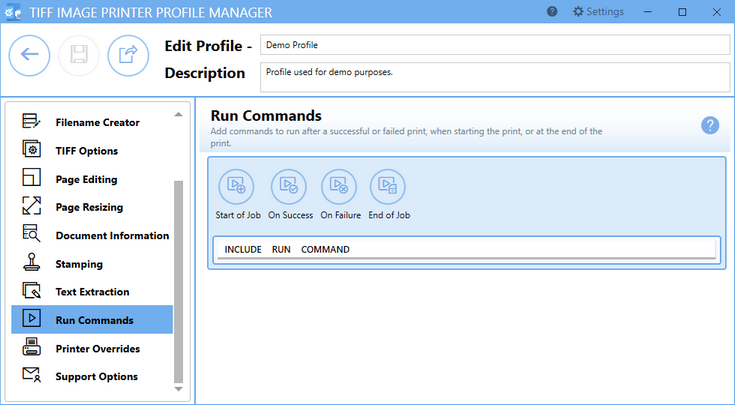Click the Stamping stamp icon
This screenshot has width=735, height=405.
click(31, 262)
